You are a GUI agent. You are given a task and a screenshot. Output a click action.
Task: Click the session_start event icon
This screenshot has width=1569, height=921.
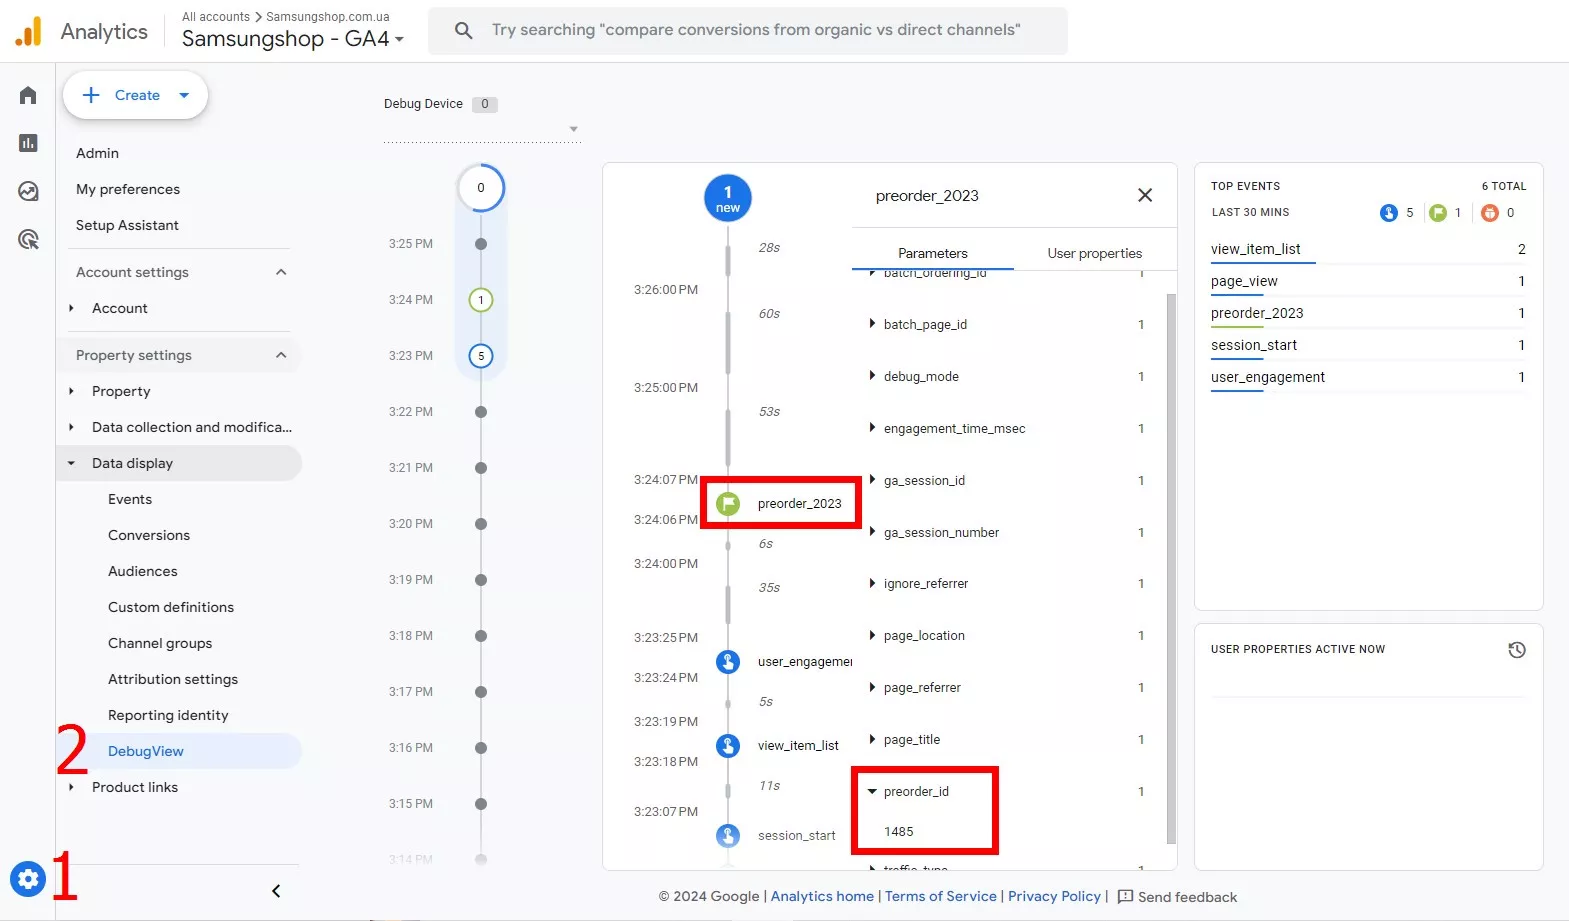point(728,835)
